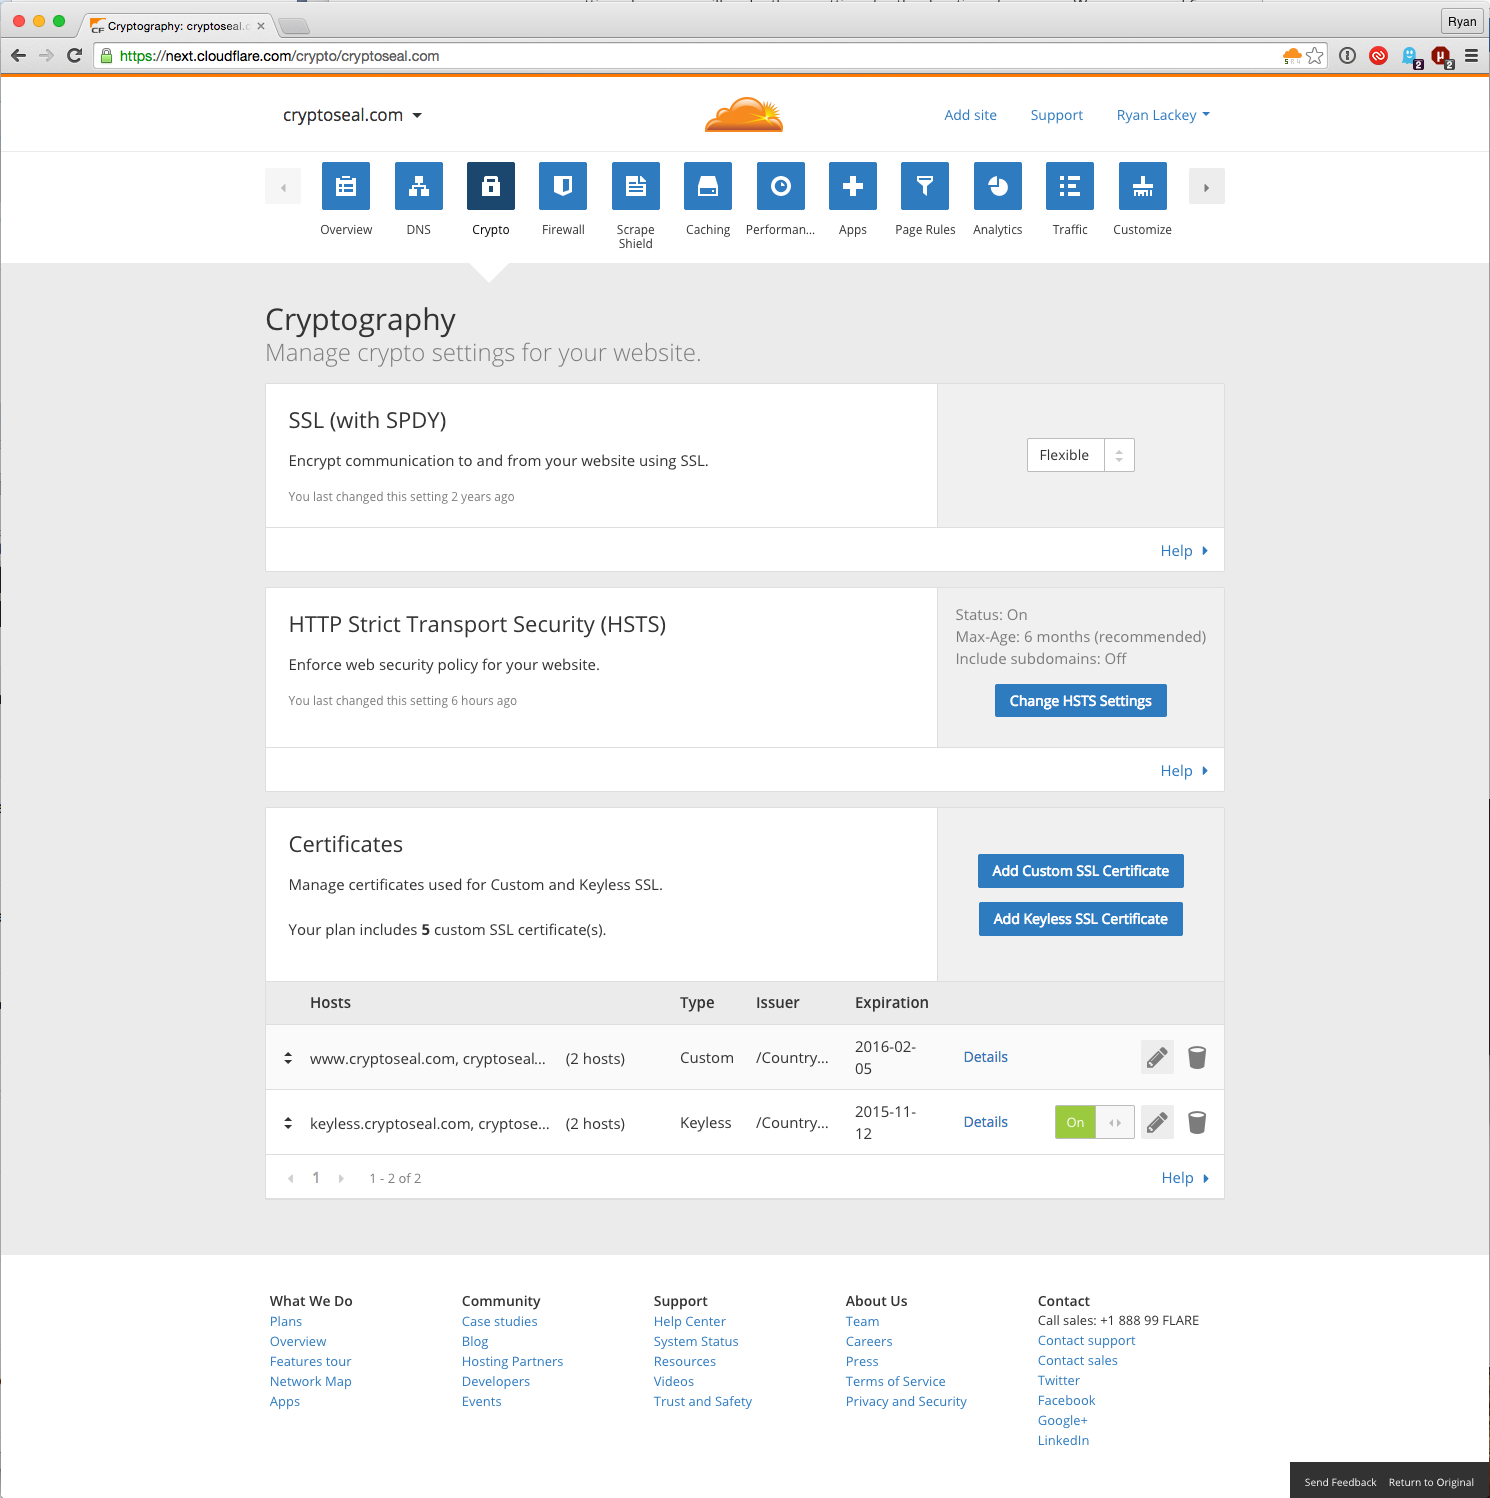Open the pencil edit icon for keyless certificate
The image size is (1490, 1498).
point(1157,1122)
